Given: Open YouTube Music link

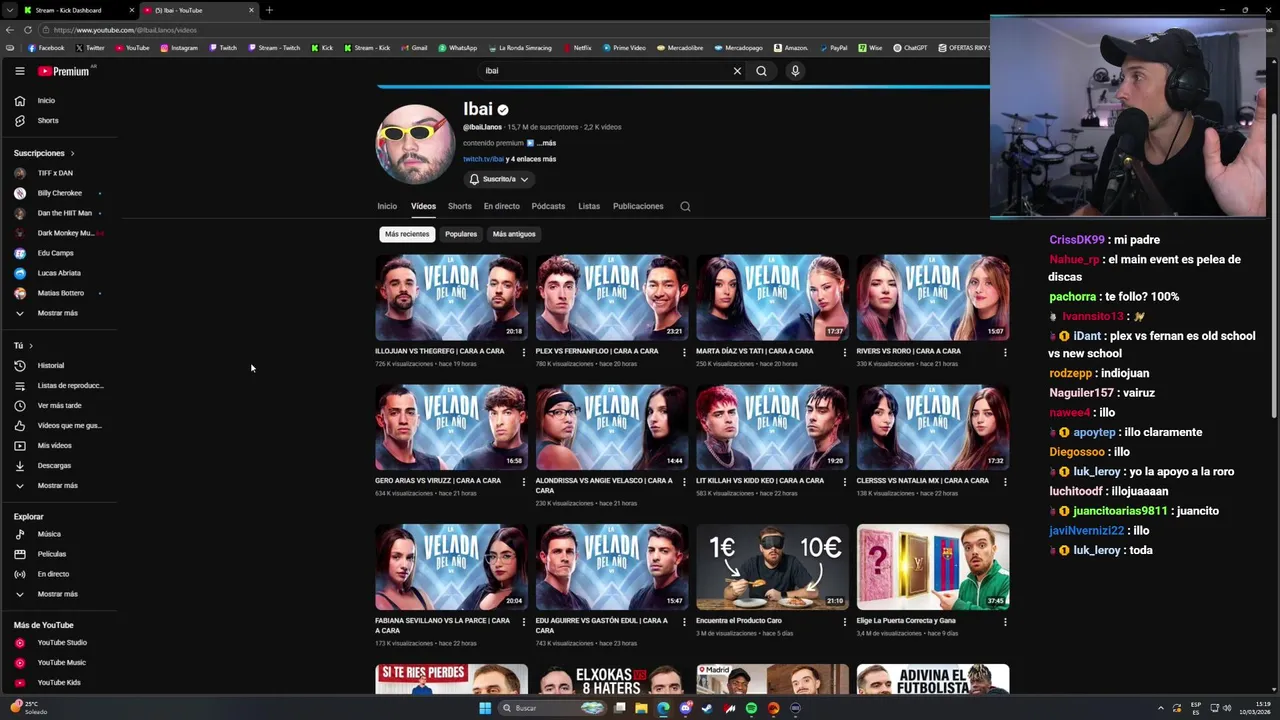Looking at the screenshot, I should point(60,662).
